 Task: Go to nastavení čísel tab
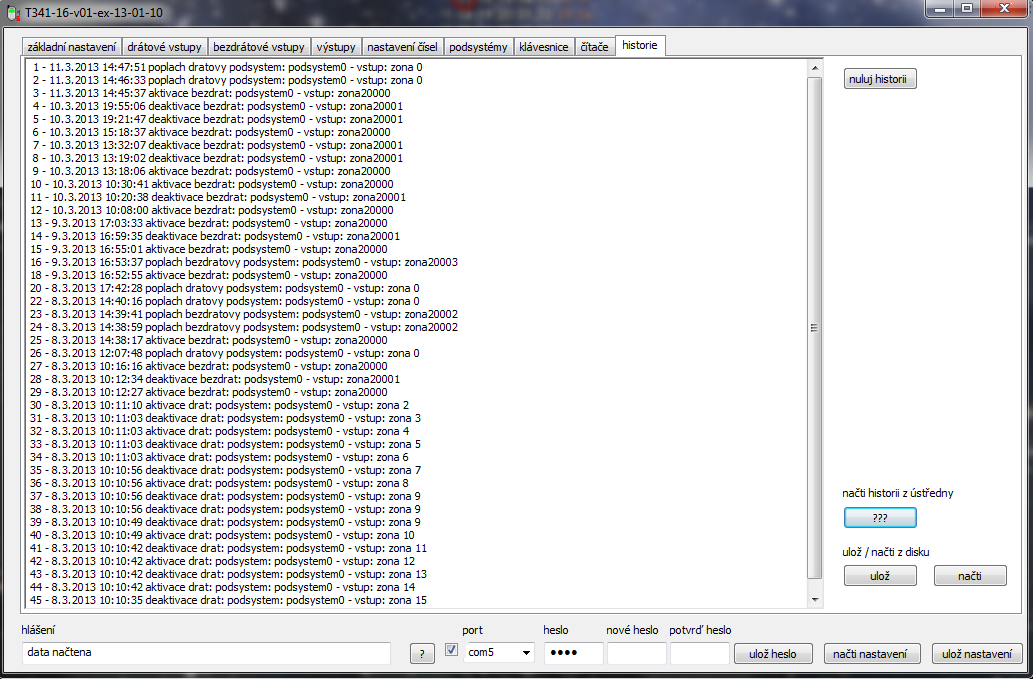[402, 47]
